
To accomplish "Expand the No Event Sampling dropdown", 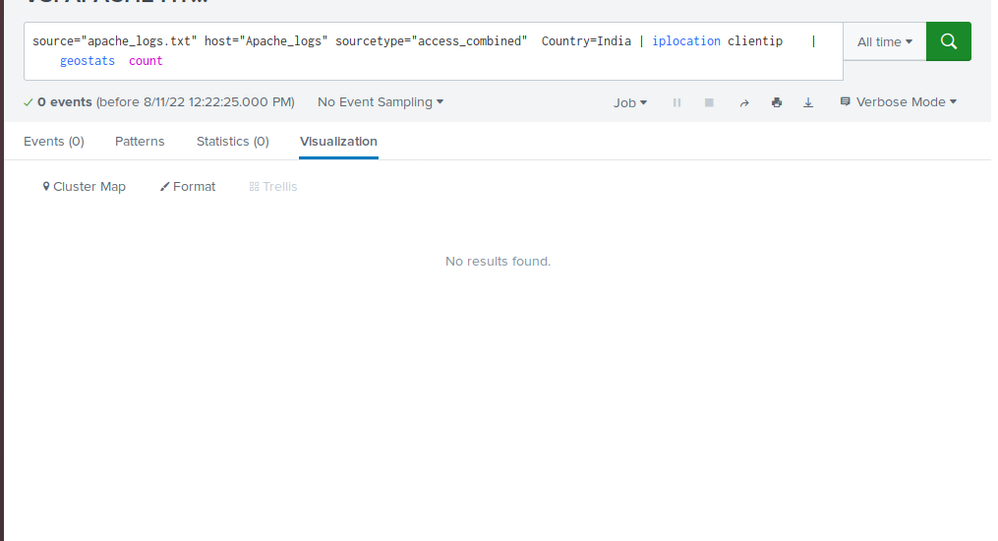I will point(380,102).
